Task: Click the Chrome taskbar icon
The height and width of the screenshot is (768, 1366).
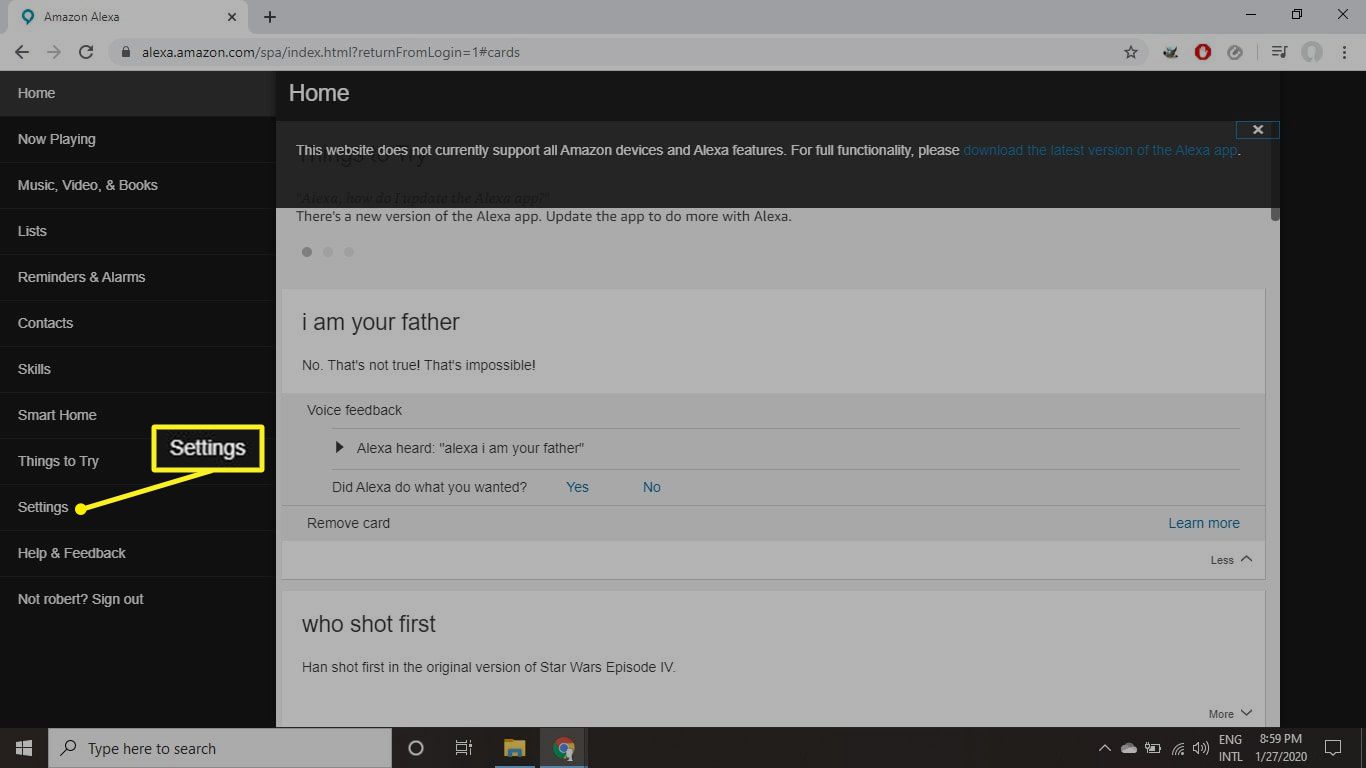Action: [x=564, y=748]
